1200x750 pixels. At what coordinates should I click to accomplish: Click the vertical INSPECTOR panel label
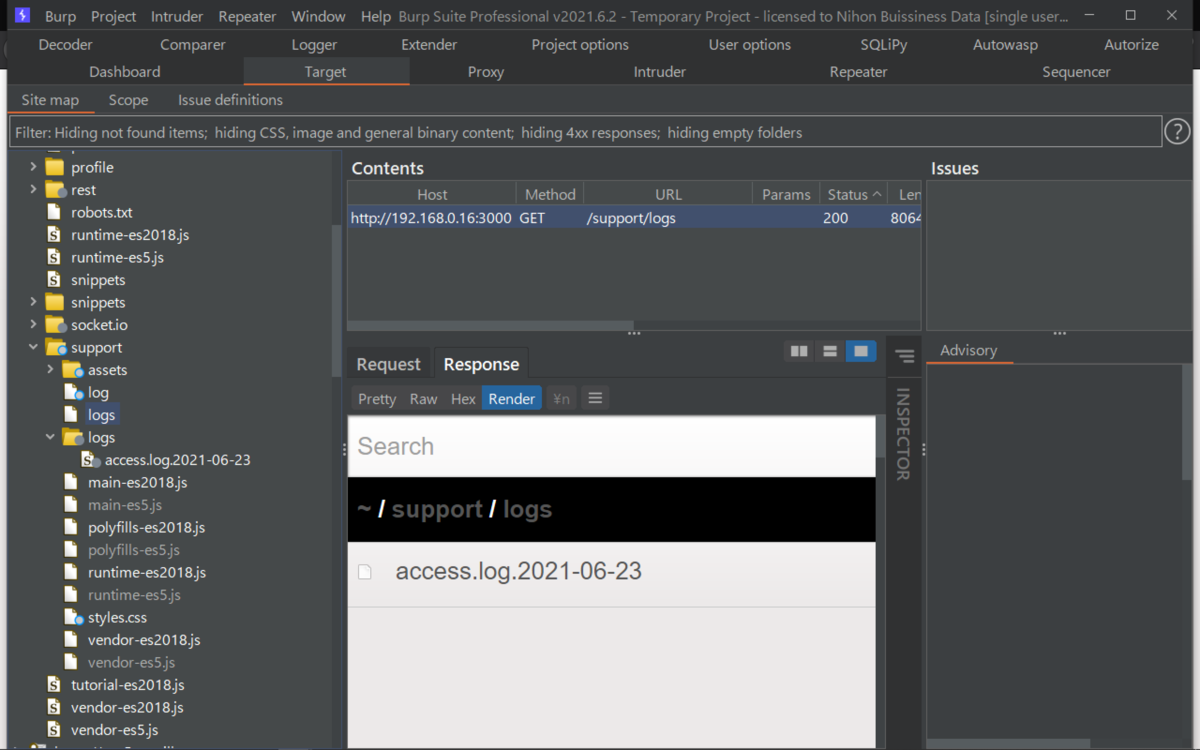tap(903, 434)
